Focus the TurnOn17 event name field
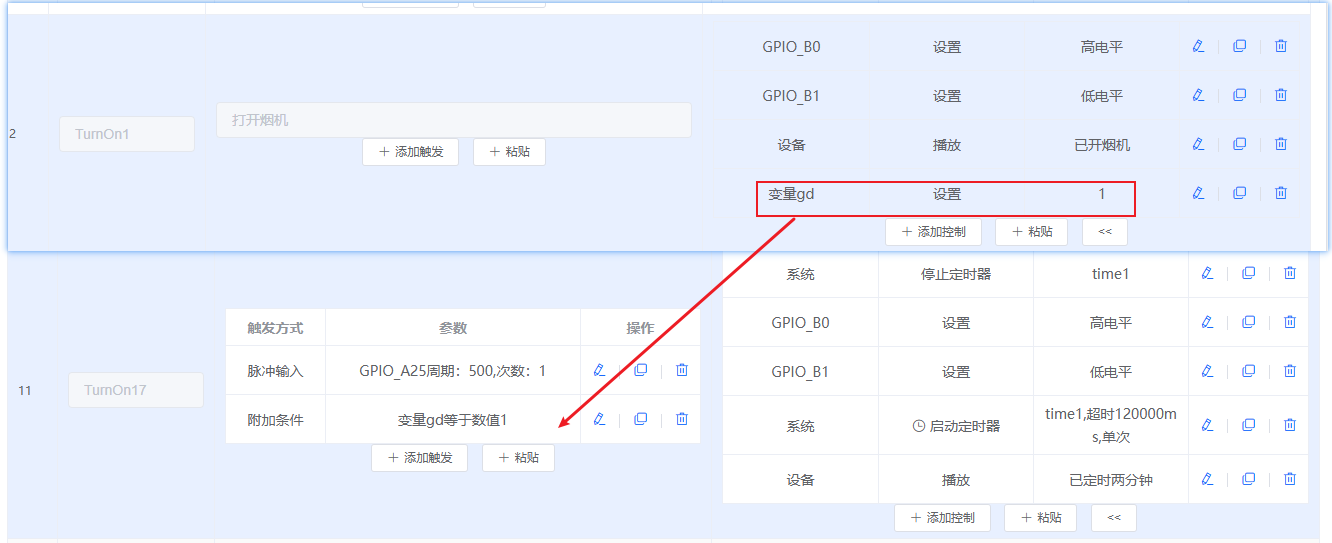Image resolution: width=1332 pixels, height=543 pixels. 136,390
